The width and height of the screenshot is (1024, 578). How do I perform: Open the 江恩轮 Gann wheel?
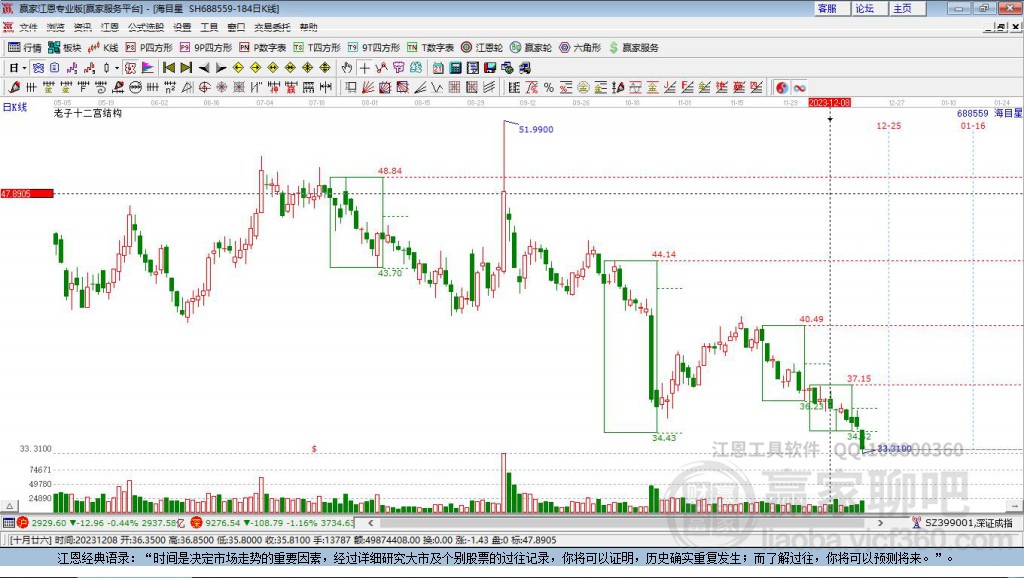[x=482, y=48]
